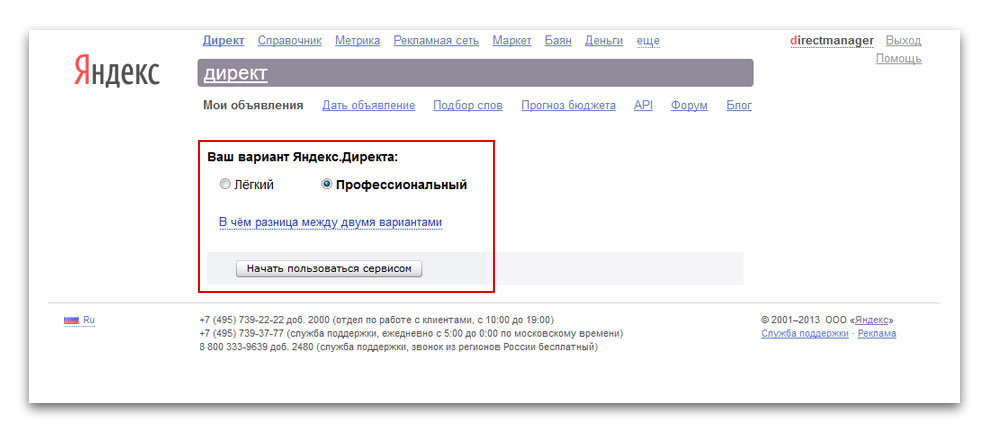Open the difference between two variants link
Viewport: 990px width, 433px height.
click(330, 222)
